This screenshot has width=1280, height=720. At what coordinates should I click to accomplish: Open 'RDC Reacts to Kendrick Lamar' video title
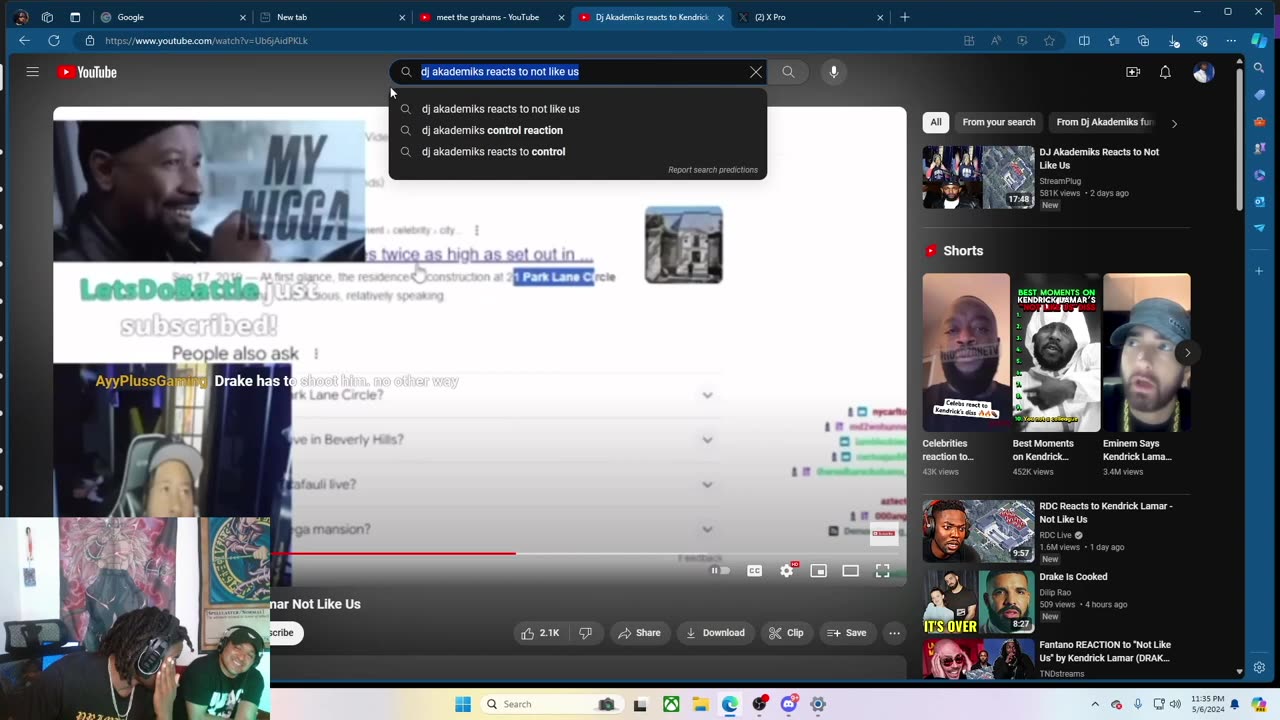[1106, 513]
